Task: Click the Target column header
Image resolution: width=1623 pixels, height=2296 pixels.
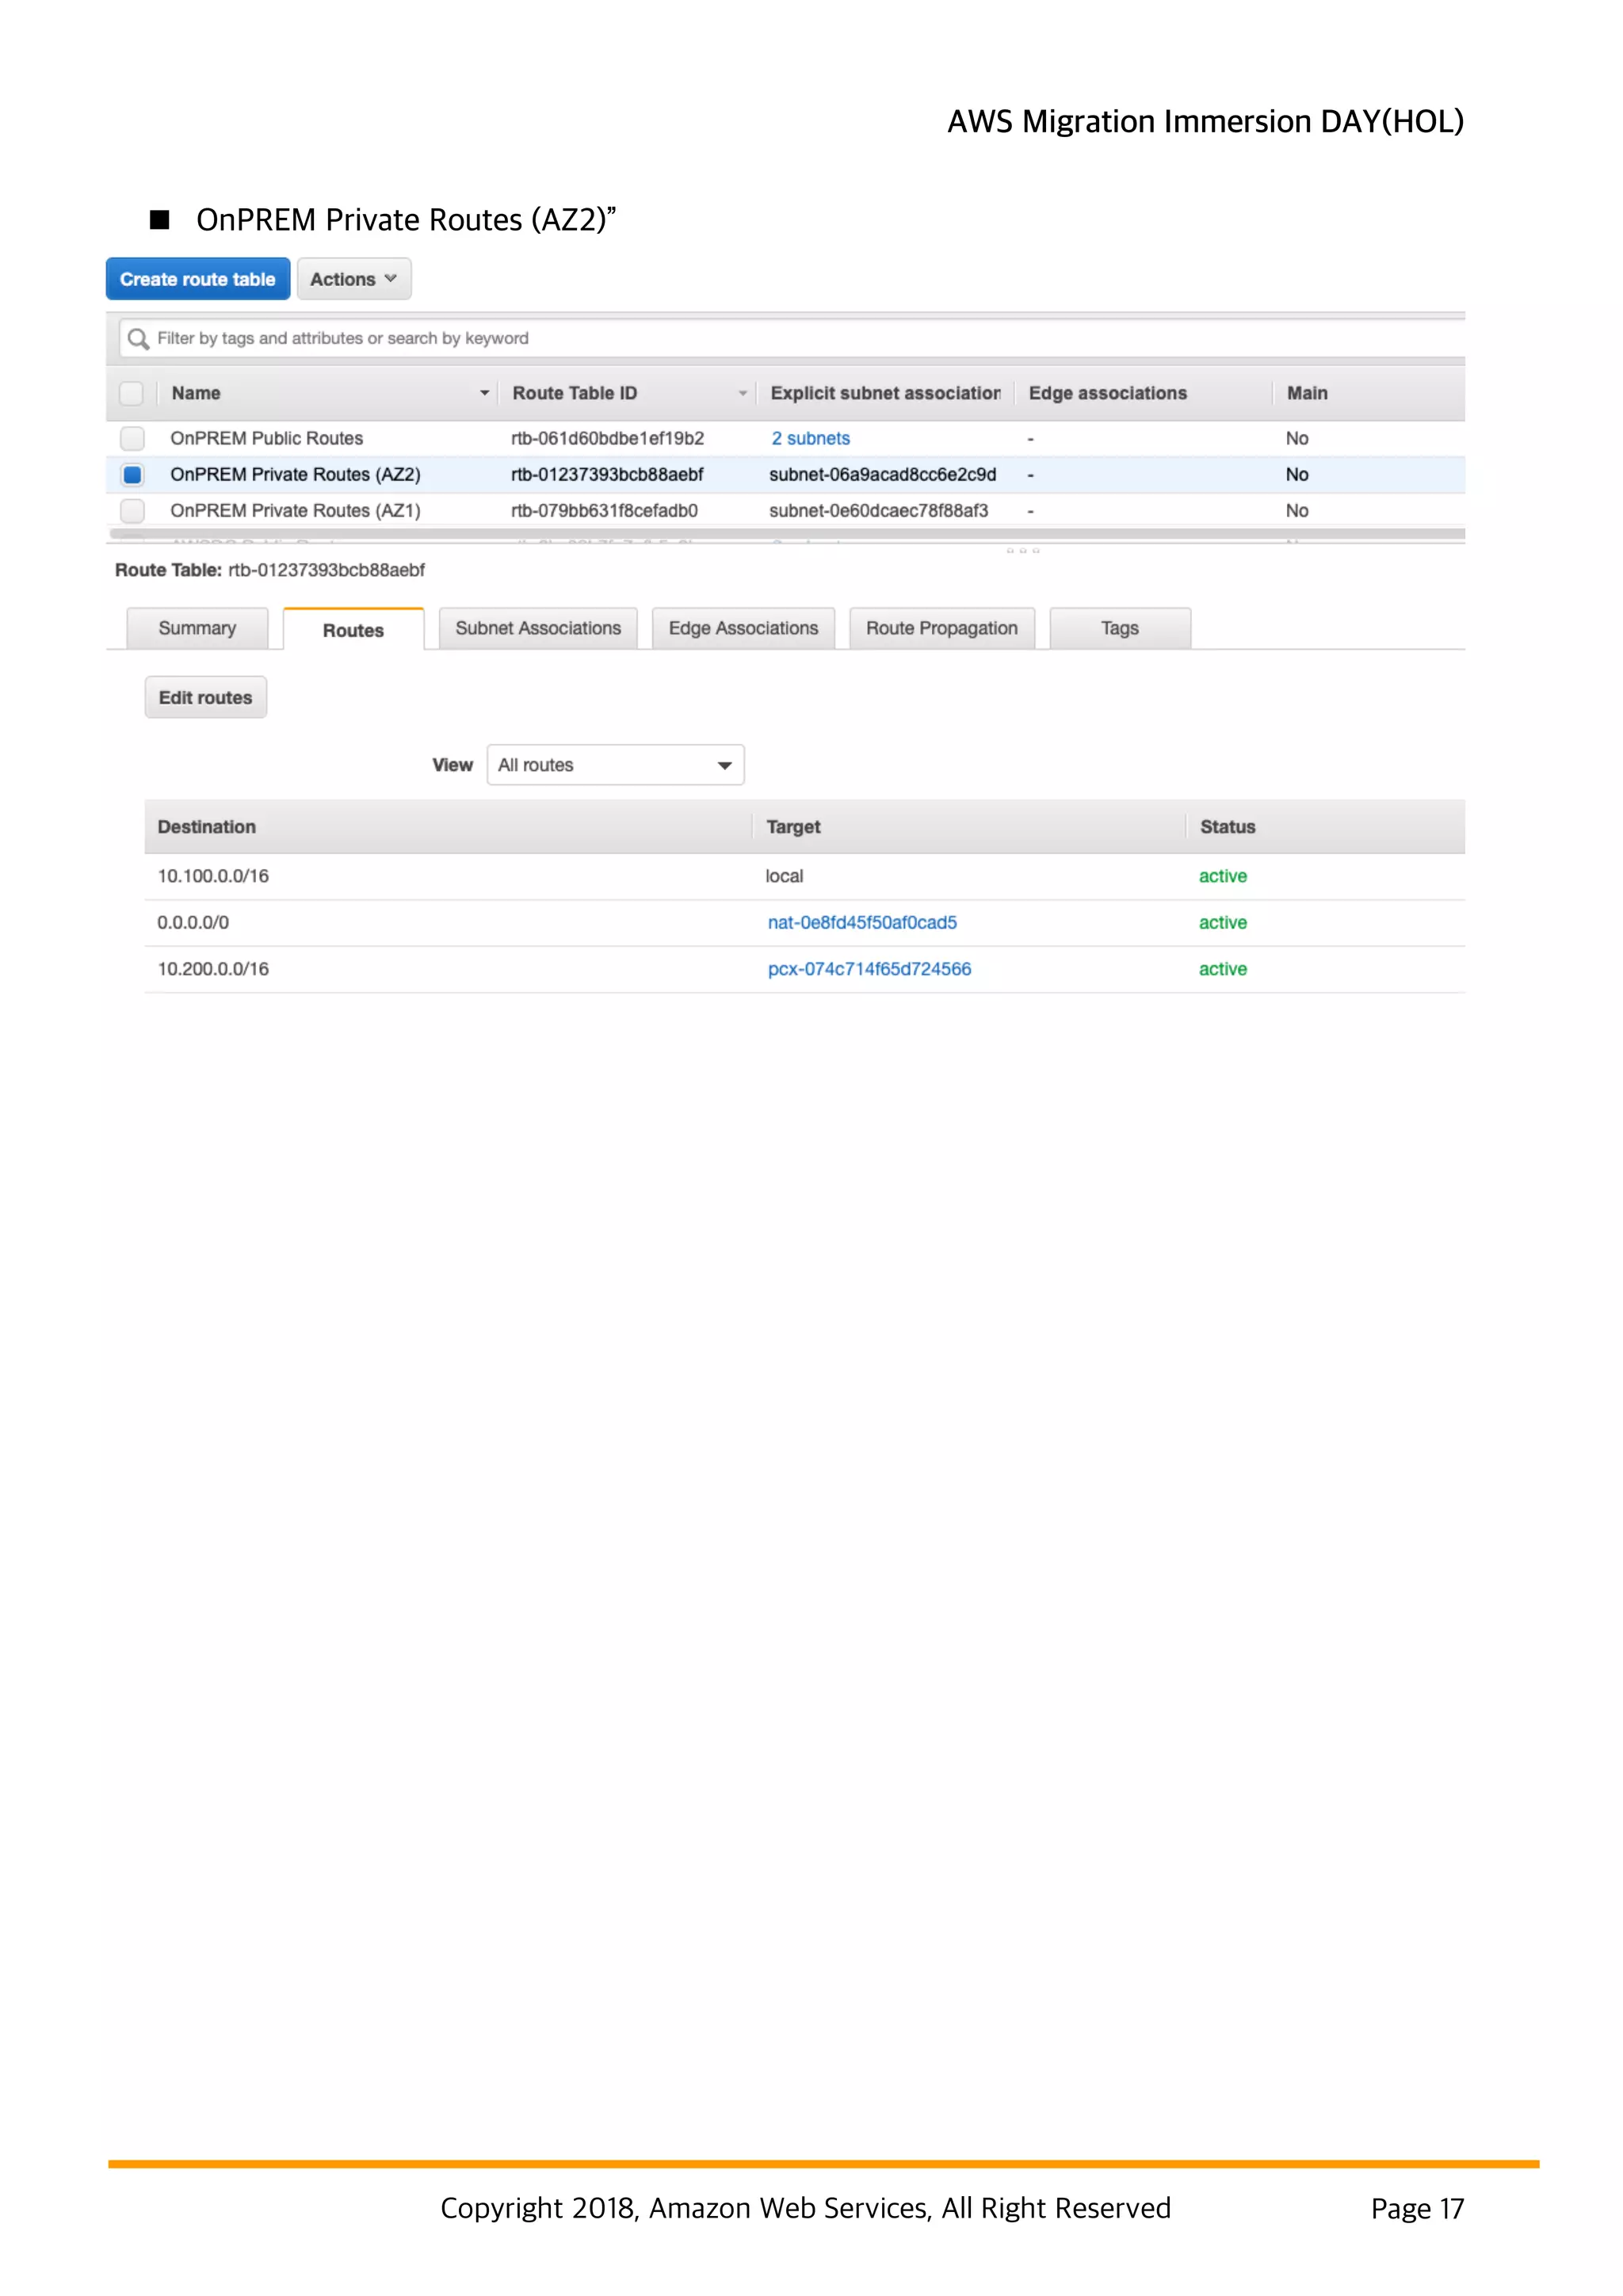Action: (793, 827)
